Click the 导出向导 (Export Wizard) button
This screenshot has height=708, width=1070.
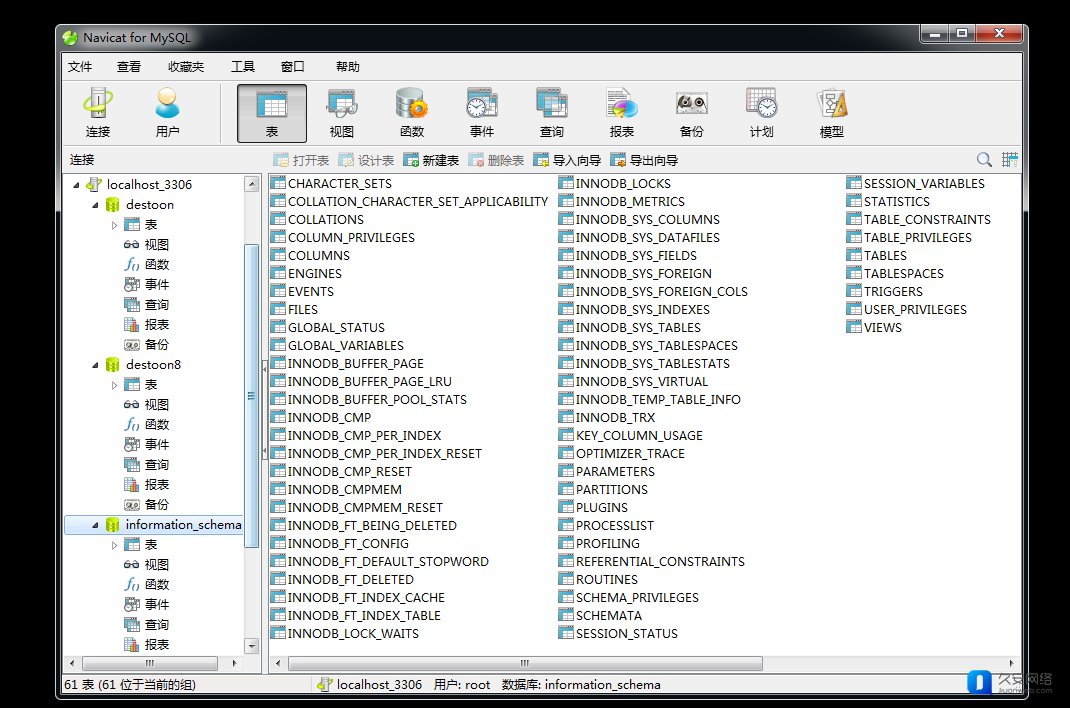644,160
